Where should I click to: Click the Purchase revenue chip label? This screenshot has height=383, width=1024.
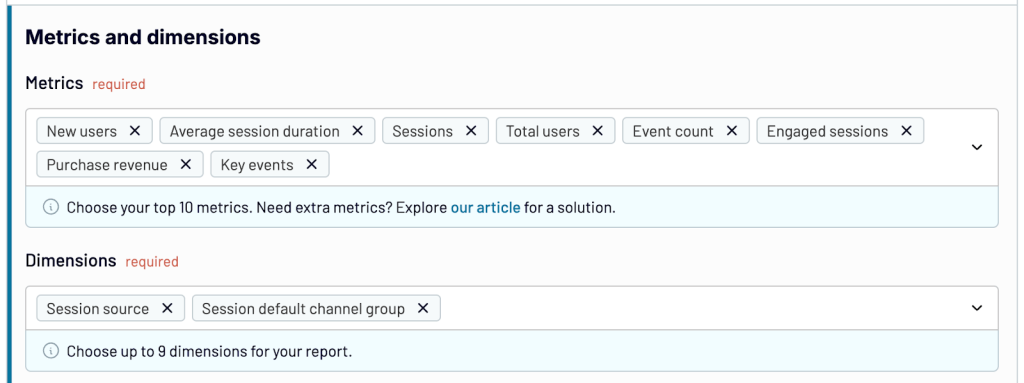[107, 165]
